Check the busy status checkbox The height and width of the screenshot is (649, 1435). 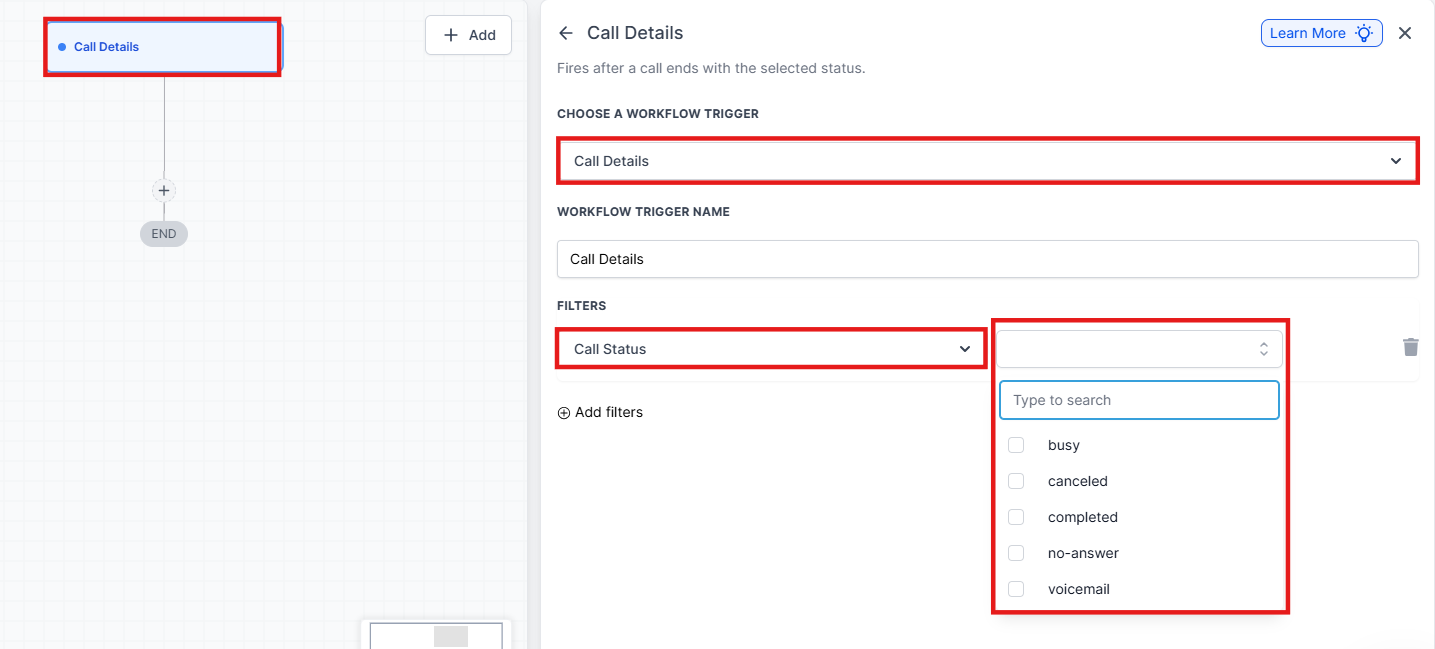1016,445
